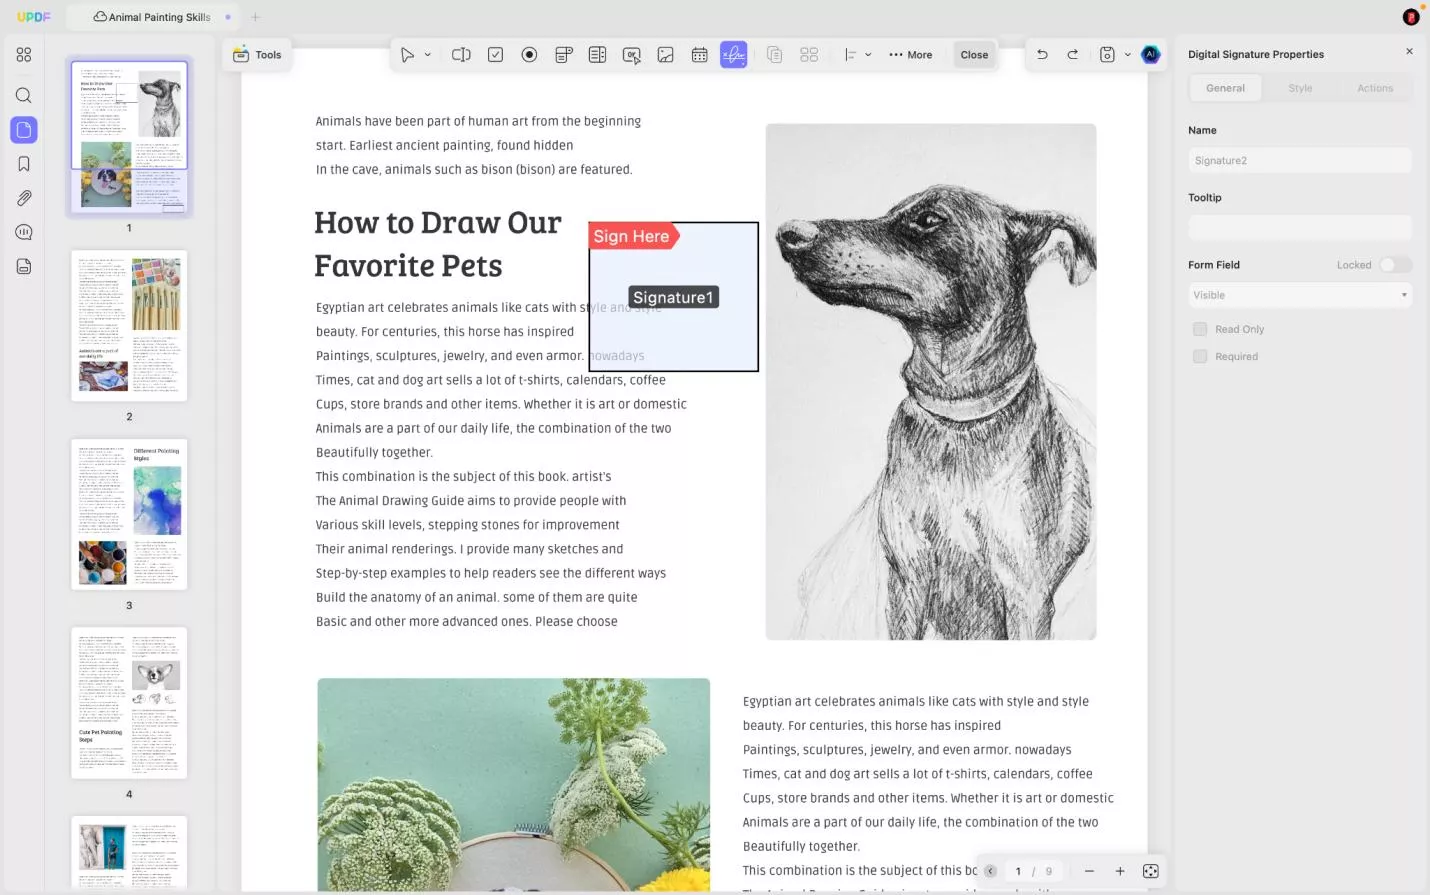
Task: Close the Digital Signature Properties panel
Action: coord(1409,51)
